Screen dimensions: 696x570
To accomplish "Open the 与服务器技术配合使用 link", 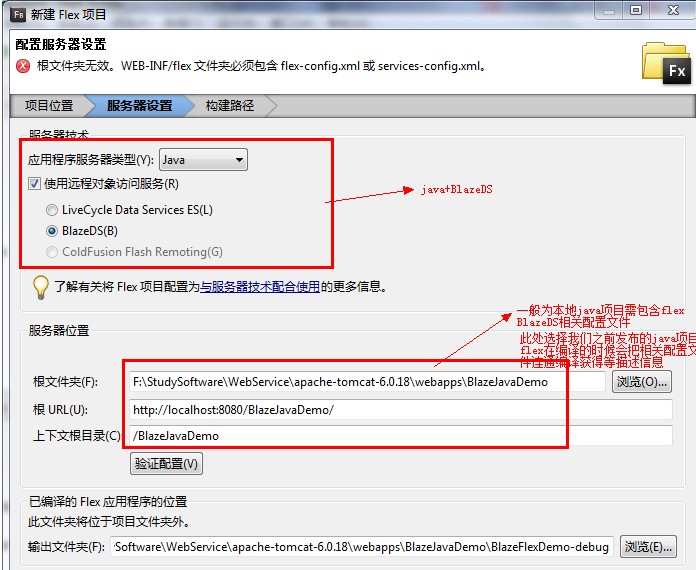I will pyautogui.click(x=260, y=287).
